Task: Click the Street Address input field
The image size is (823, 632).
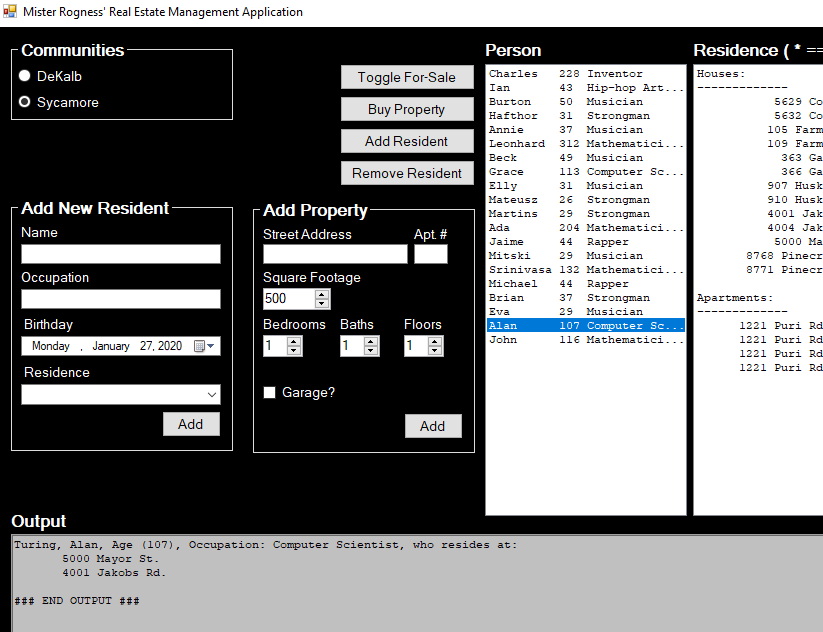Action: point(335,254)
